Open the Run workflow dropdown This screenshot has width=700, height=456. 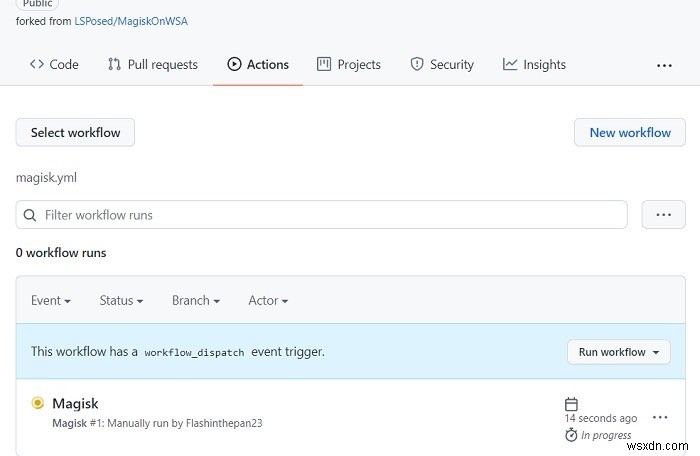coord(619,352)
